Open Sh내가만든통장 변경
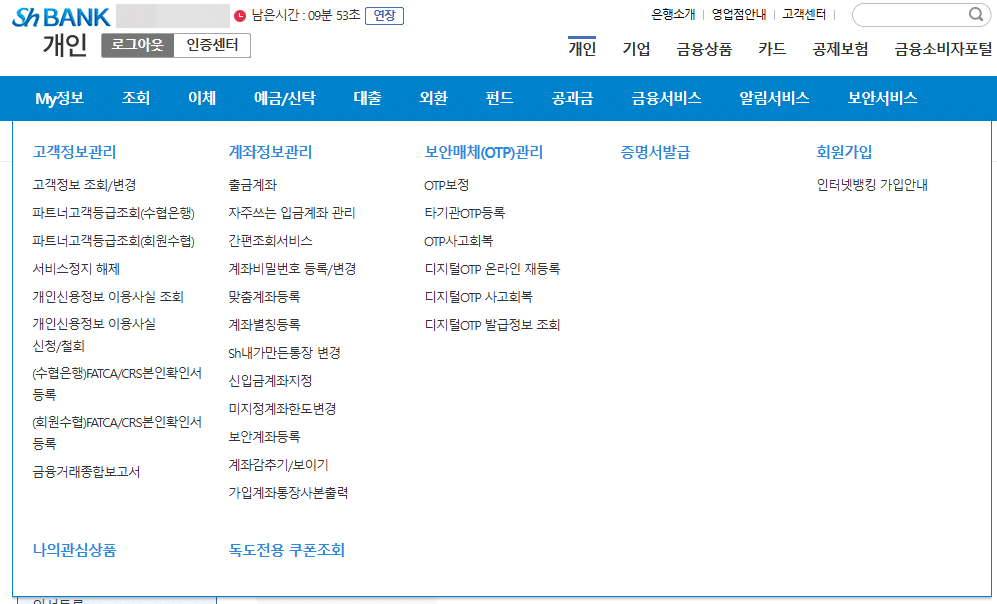Viewport: 997px width, 604px height. pyautogui.click(x=284, y=353)
